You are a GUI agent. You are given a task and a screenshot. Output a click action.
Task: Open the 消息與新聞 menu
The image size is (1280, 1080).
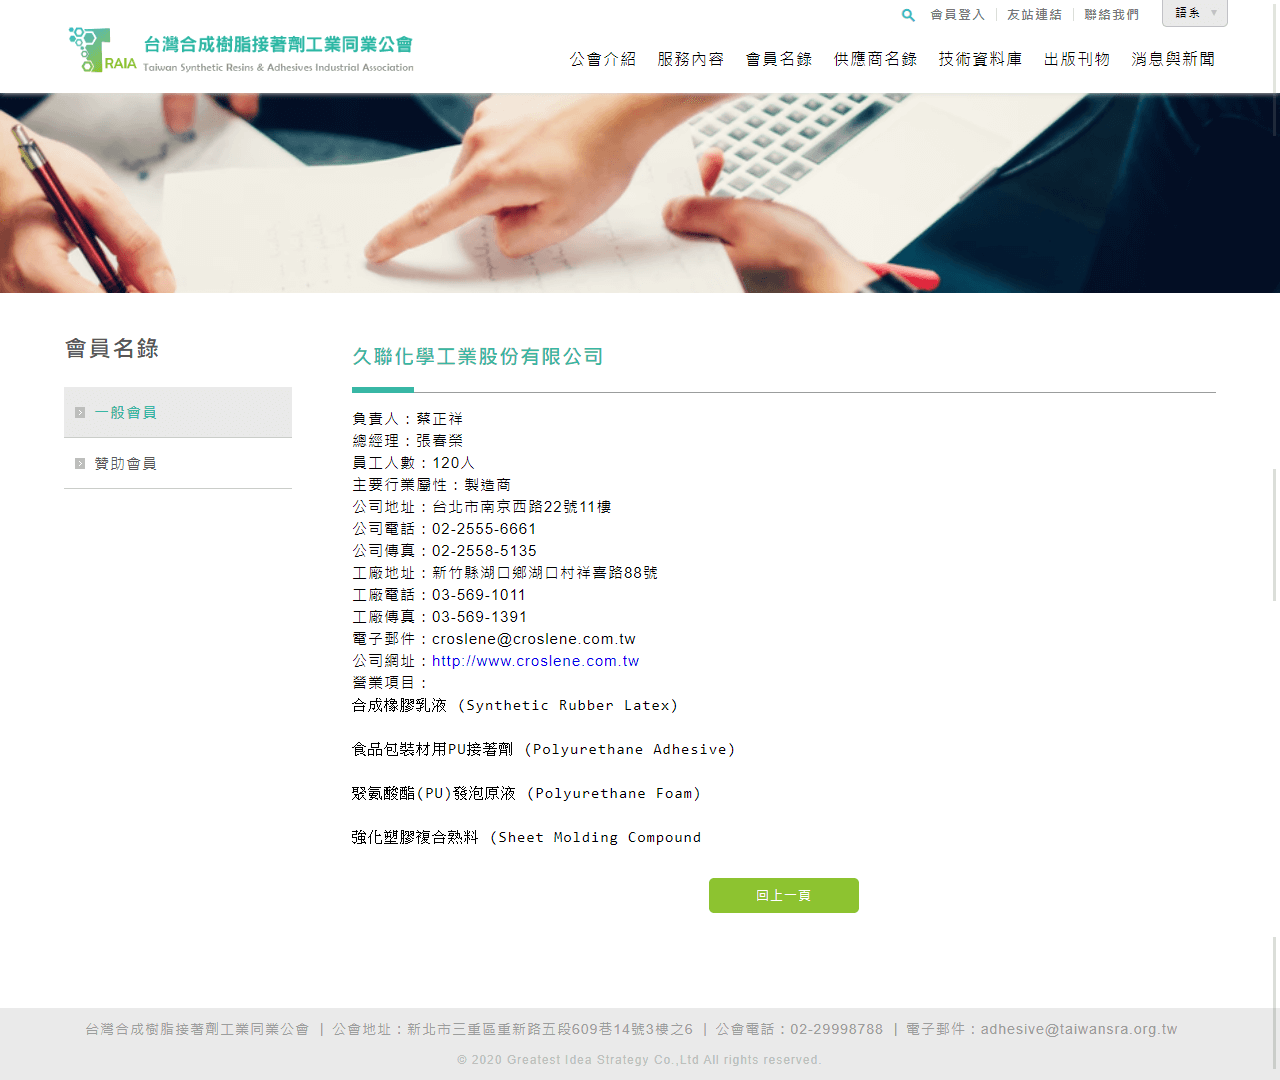pyautogui.click(x=1173, y=59)
